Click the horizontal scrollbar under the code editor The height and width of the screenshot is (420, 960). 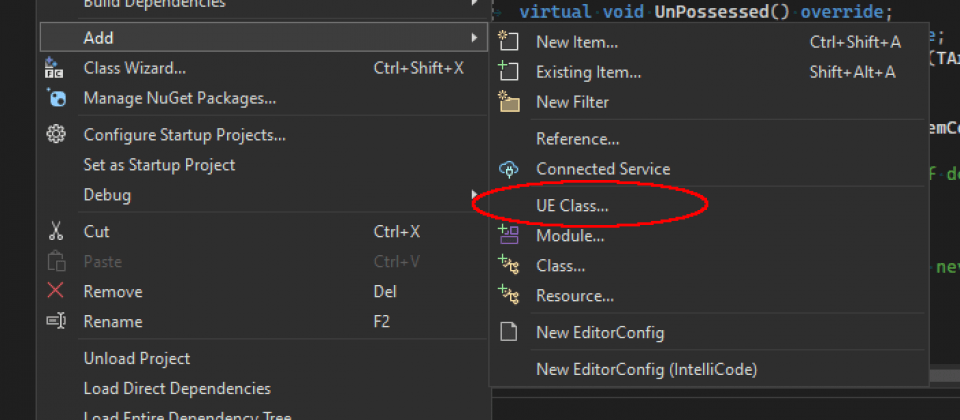[944, 376]
